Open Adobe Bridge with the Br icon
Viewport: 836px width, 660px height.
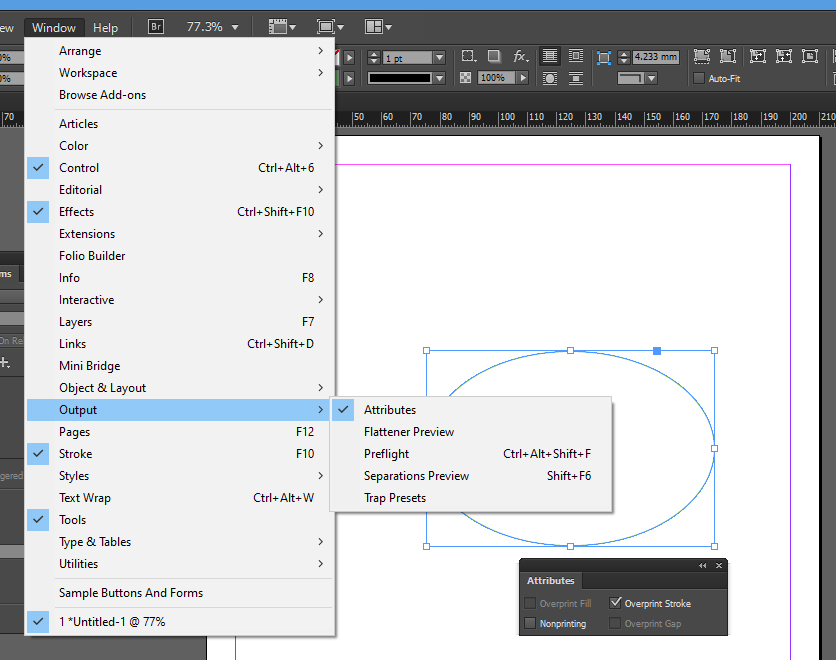156,27
